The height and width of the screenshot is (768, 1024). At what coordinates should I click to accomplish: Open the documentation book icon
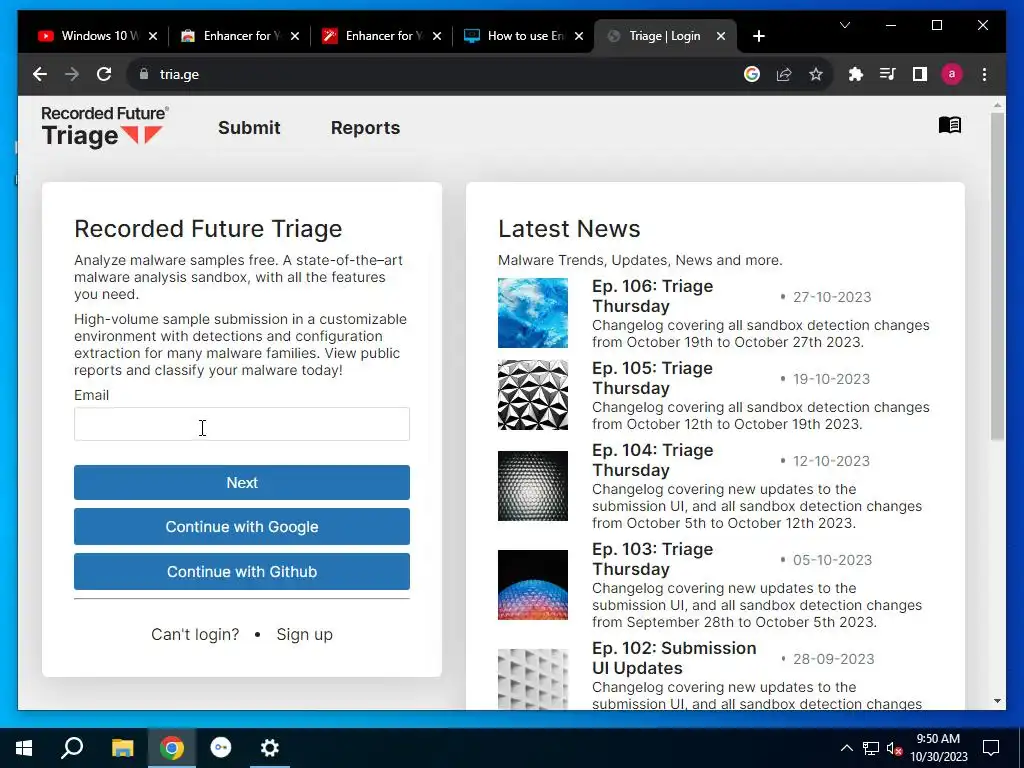coord(950,125)
